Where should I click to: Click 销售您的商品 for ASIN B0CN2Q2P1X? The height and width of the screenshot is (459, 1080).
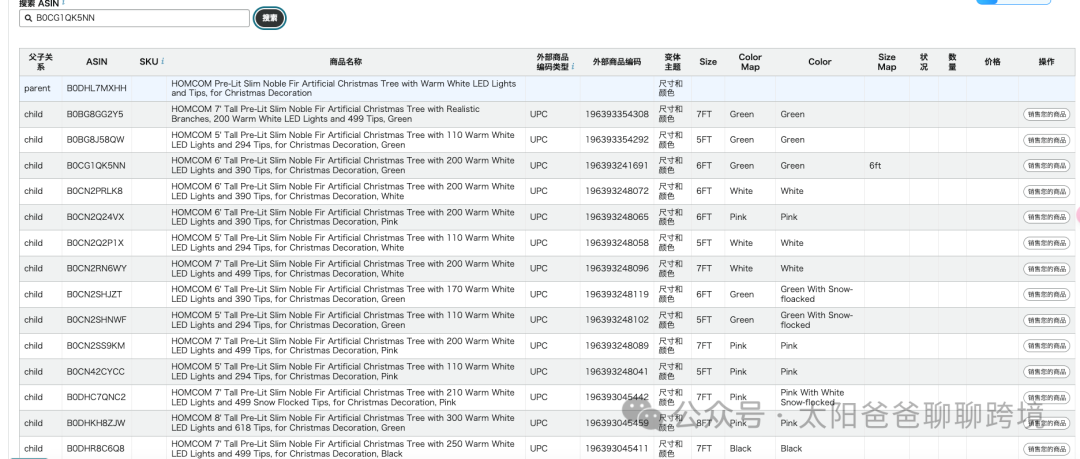point(1046,243)
